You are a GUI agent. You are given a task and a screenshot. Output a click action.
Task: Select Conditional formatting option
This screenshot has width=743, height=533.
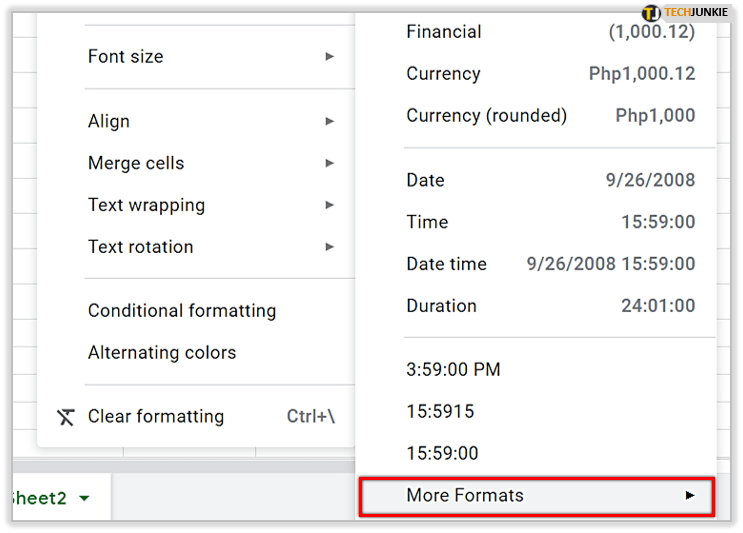click(x=182, y=311)
